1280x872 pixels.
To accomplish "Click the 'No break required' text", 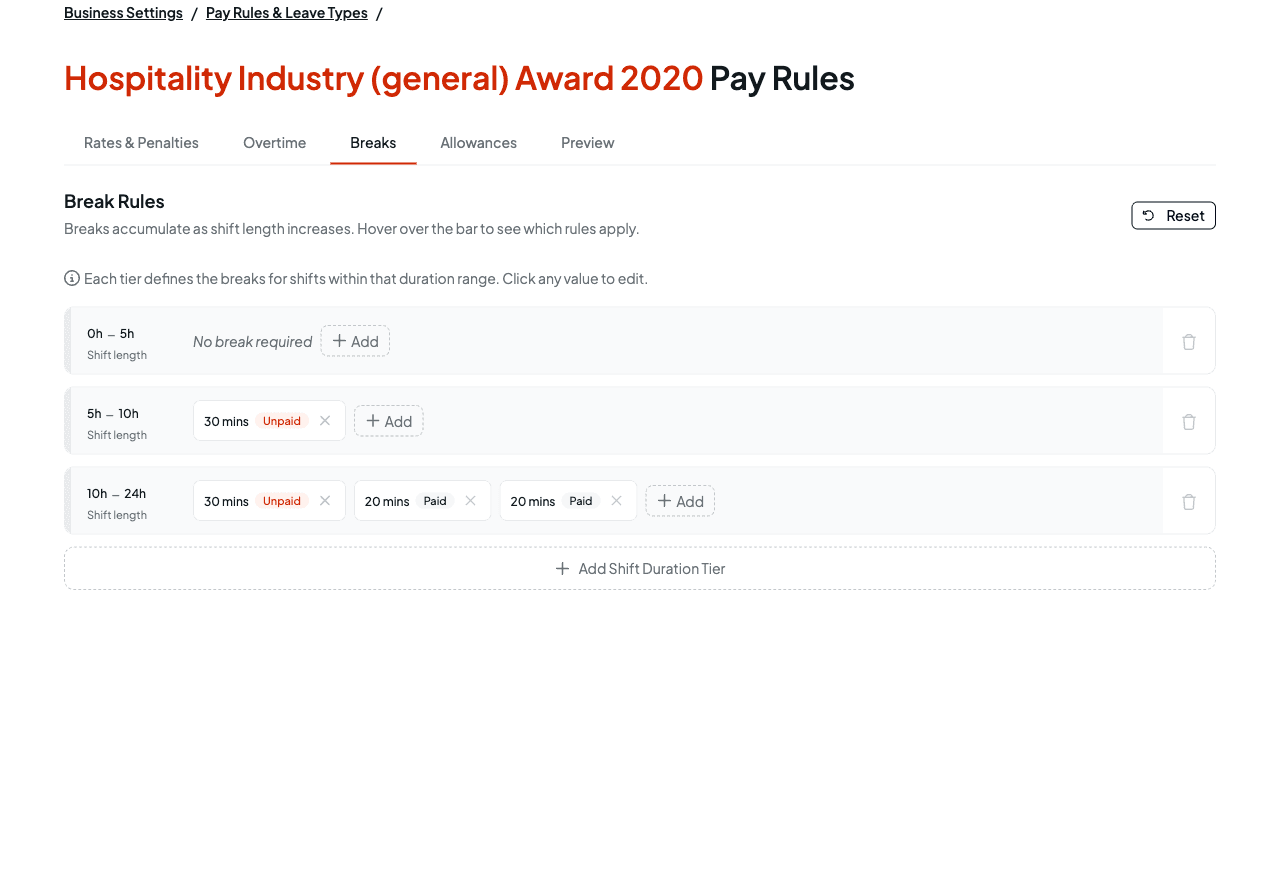I will click(x=253, y=342).
